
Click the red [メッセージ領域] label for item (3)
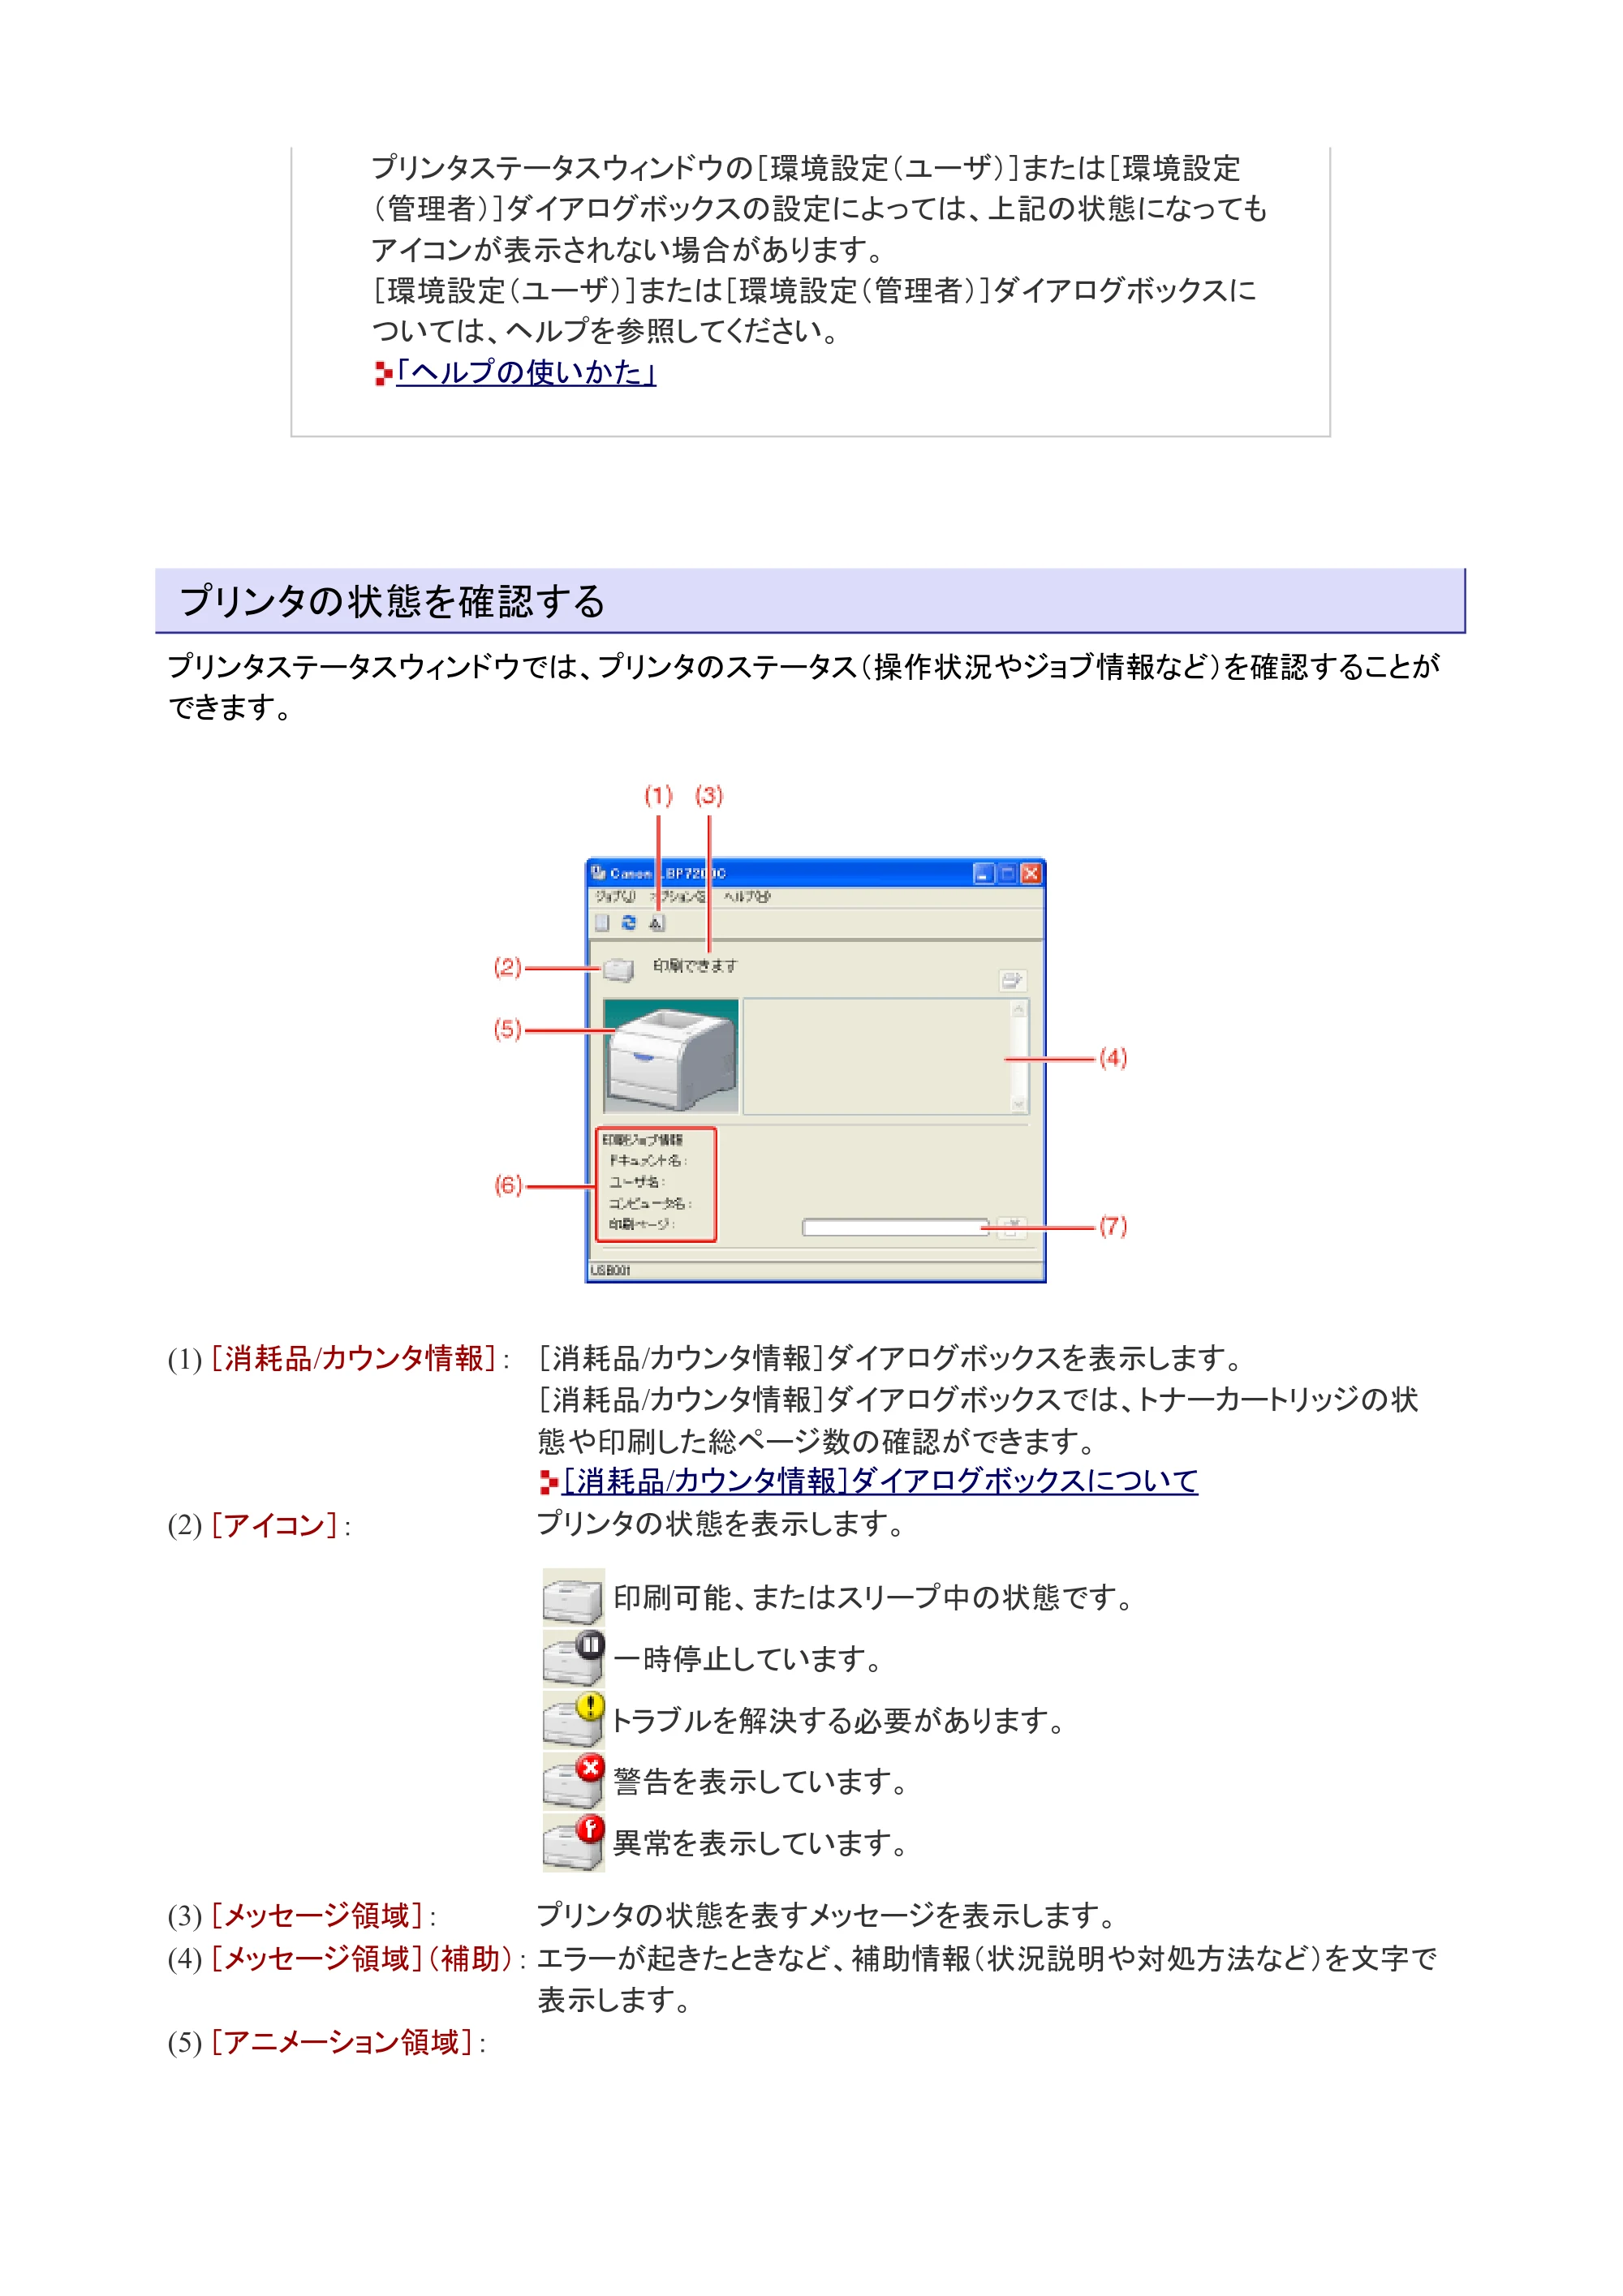(x=318, y=1916)
